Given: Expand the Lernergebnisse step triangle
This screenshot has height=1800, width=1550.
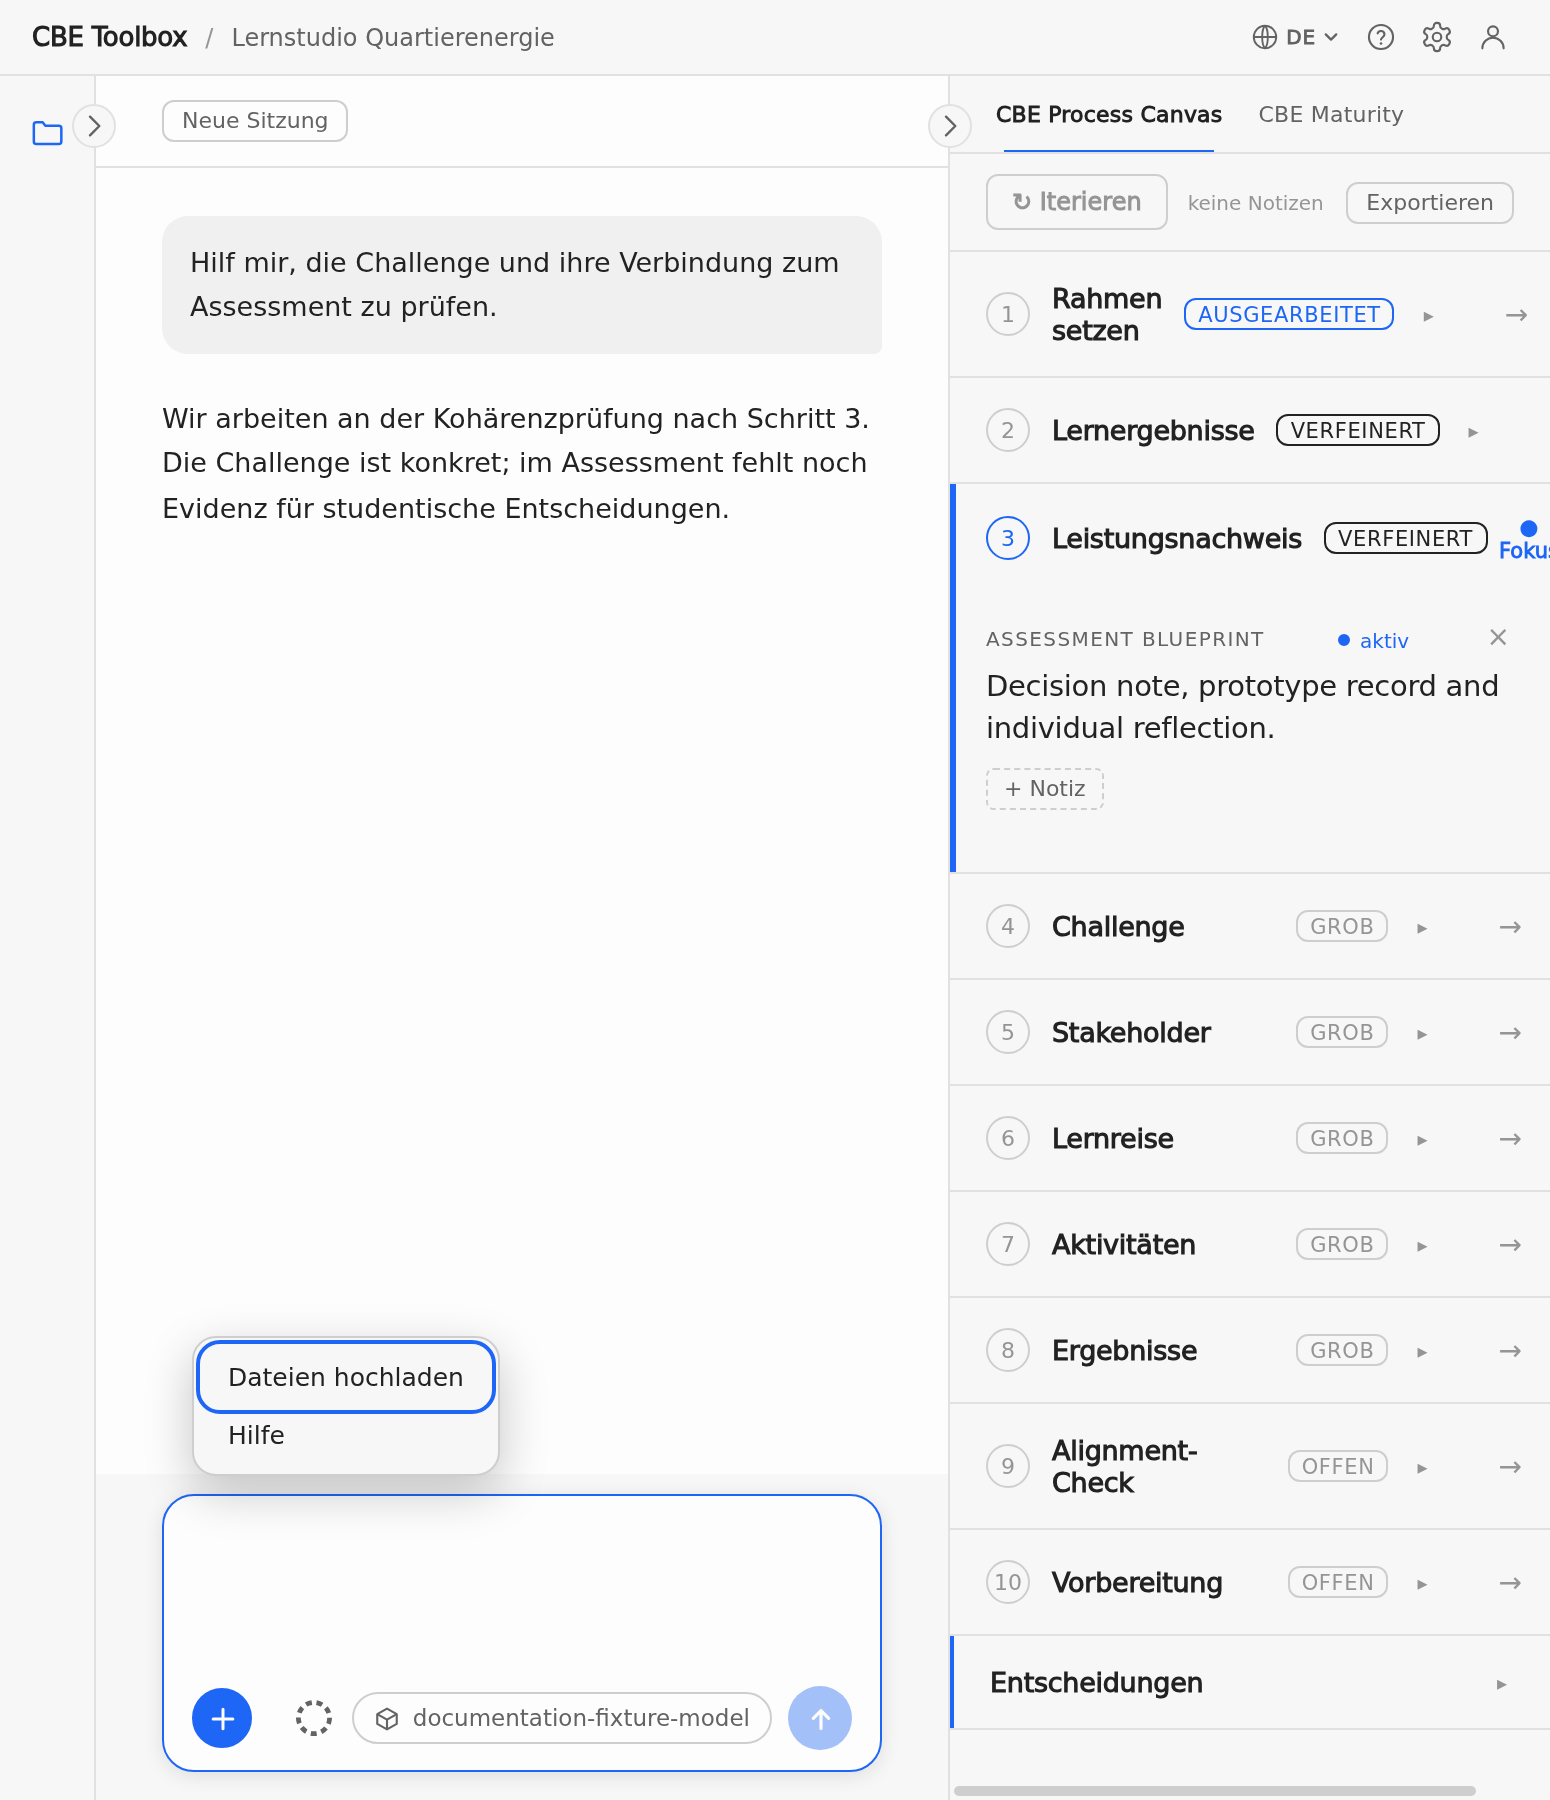Looking at the screenshot, I should [x=1472, y=432].
